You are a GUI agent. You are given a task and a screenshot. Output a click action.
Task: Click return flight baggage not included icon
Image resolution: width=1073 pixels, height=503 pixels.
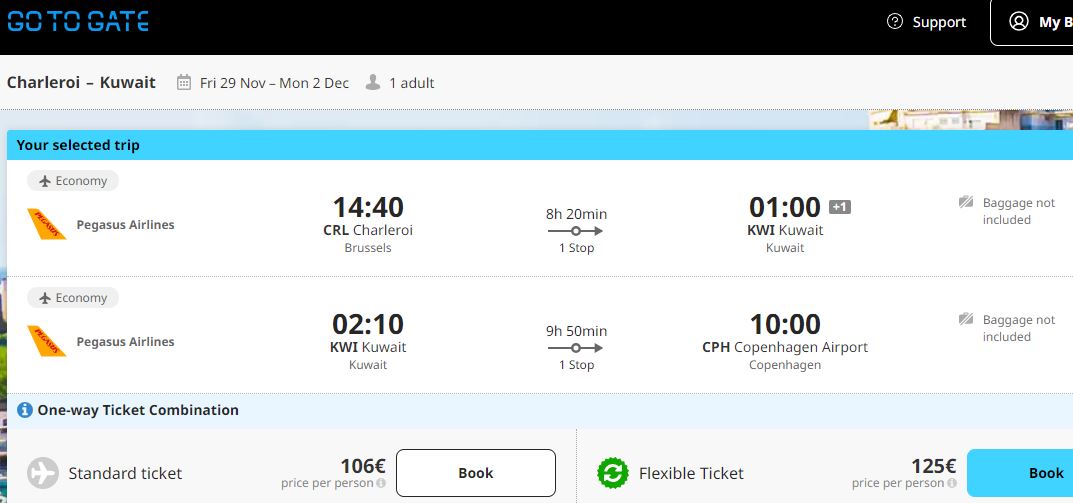coord(966,319)
